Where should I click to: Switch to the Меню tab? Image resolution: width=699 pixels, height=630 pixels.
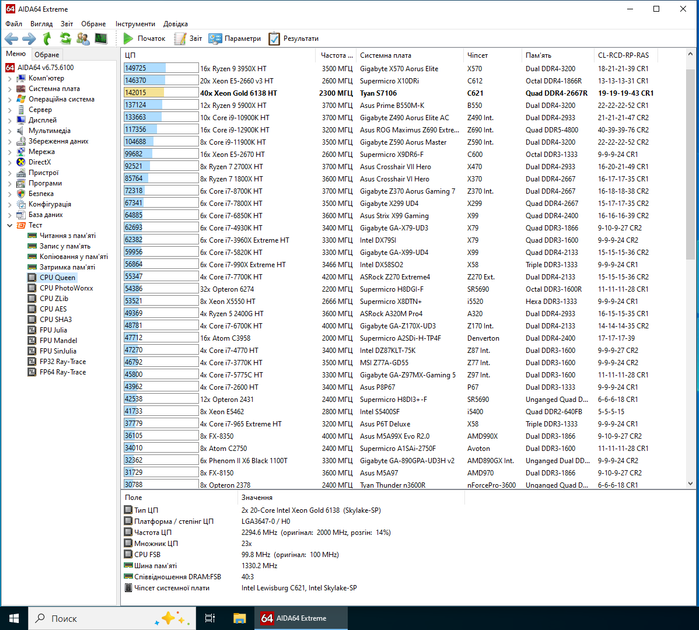(16, 54)
